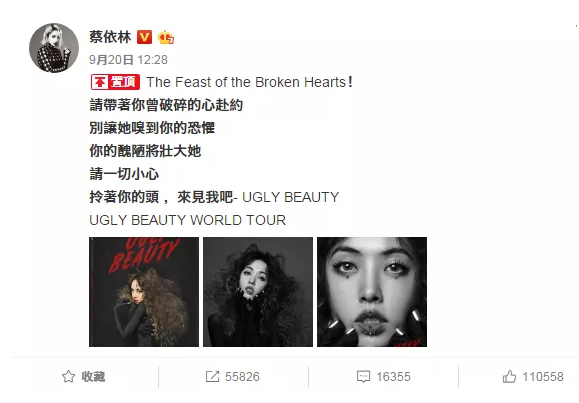Click the comment bubble icon
This screenshot has height=403, width=579.
click(363, 377)
